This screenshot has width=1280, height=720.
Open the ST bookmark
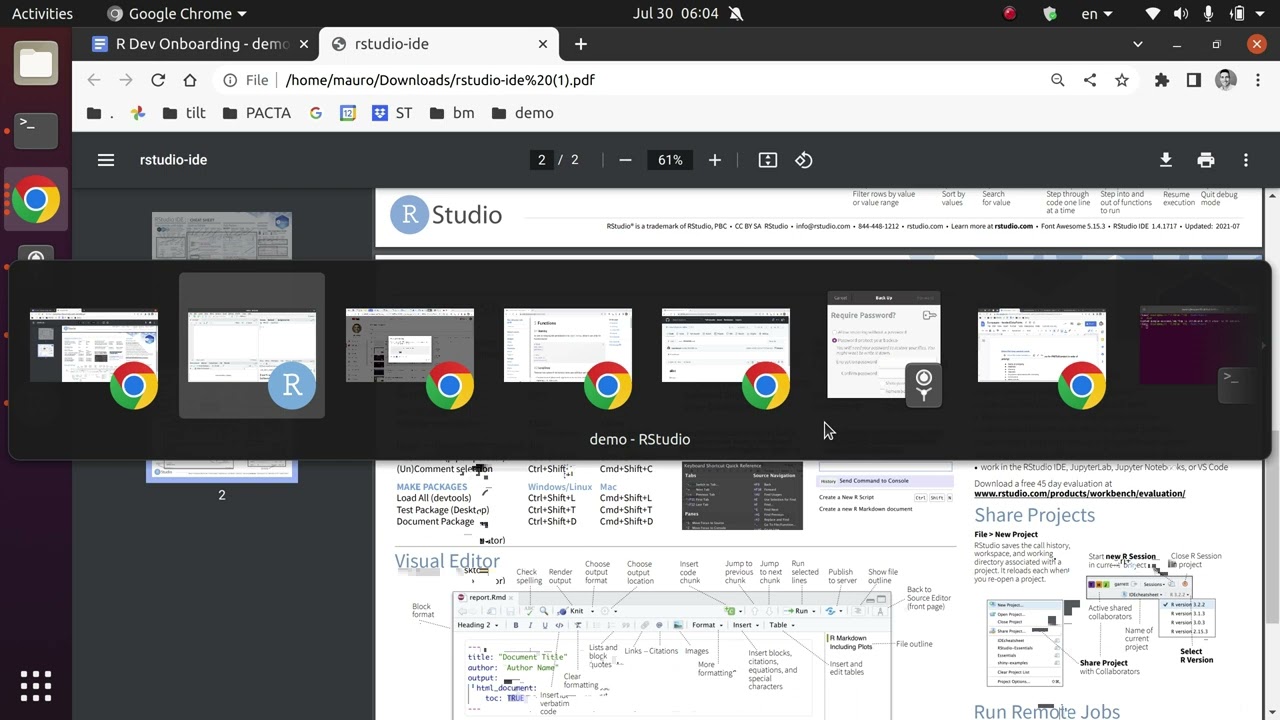click(x=392, y=113)
